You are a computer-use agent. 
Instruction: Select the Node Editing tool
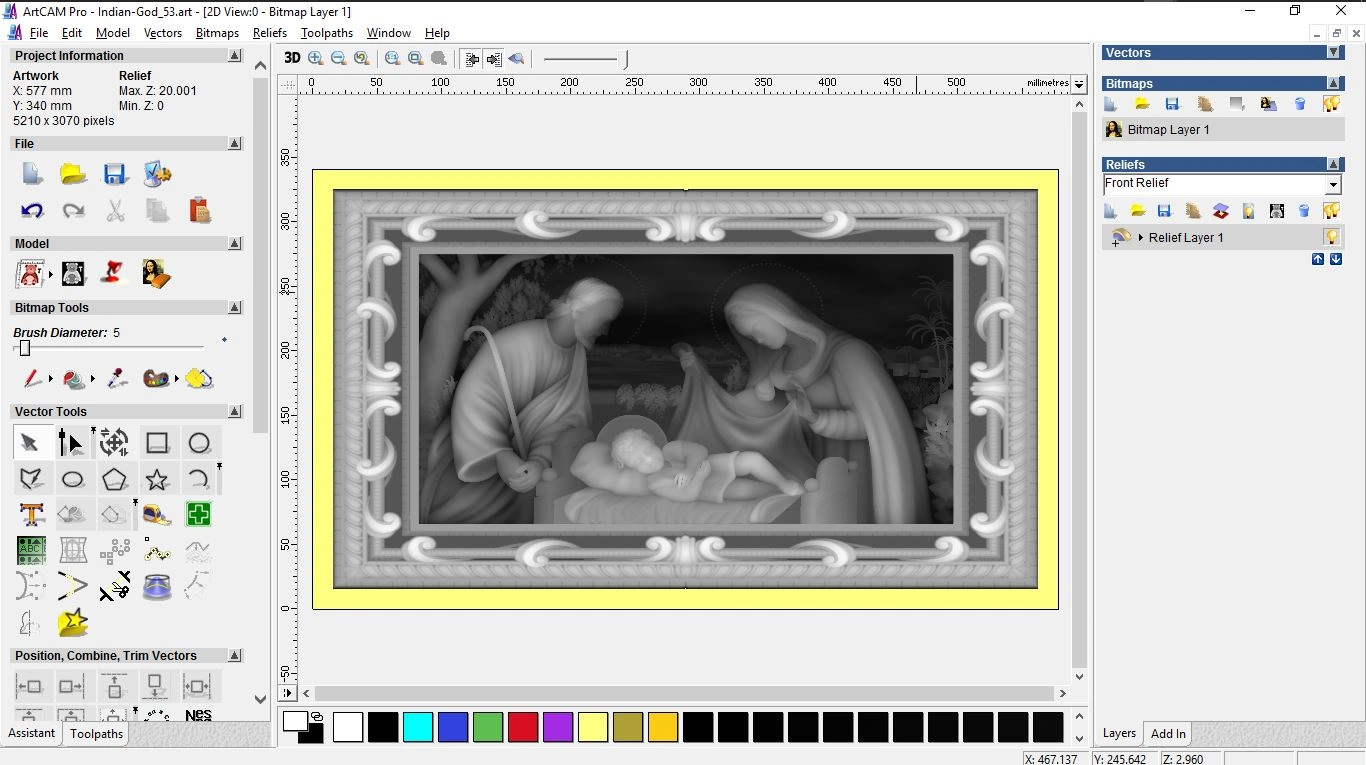[x=71, y=442]
